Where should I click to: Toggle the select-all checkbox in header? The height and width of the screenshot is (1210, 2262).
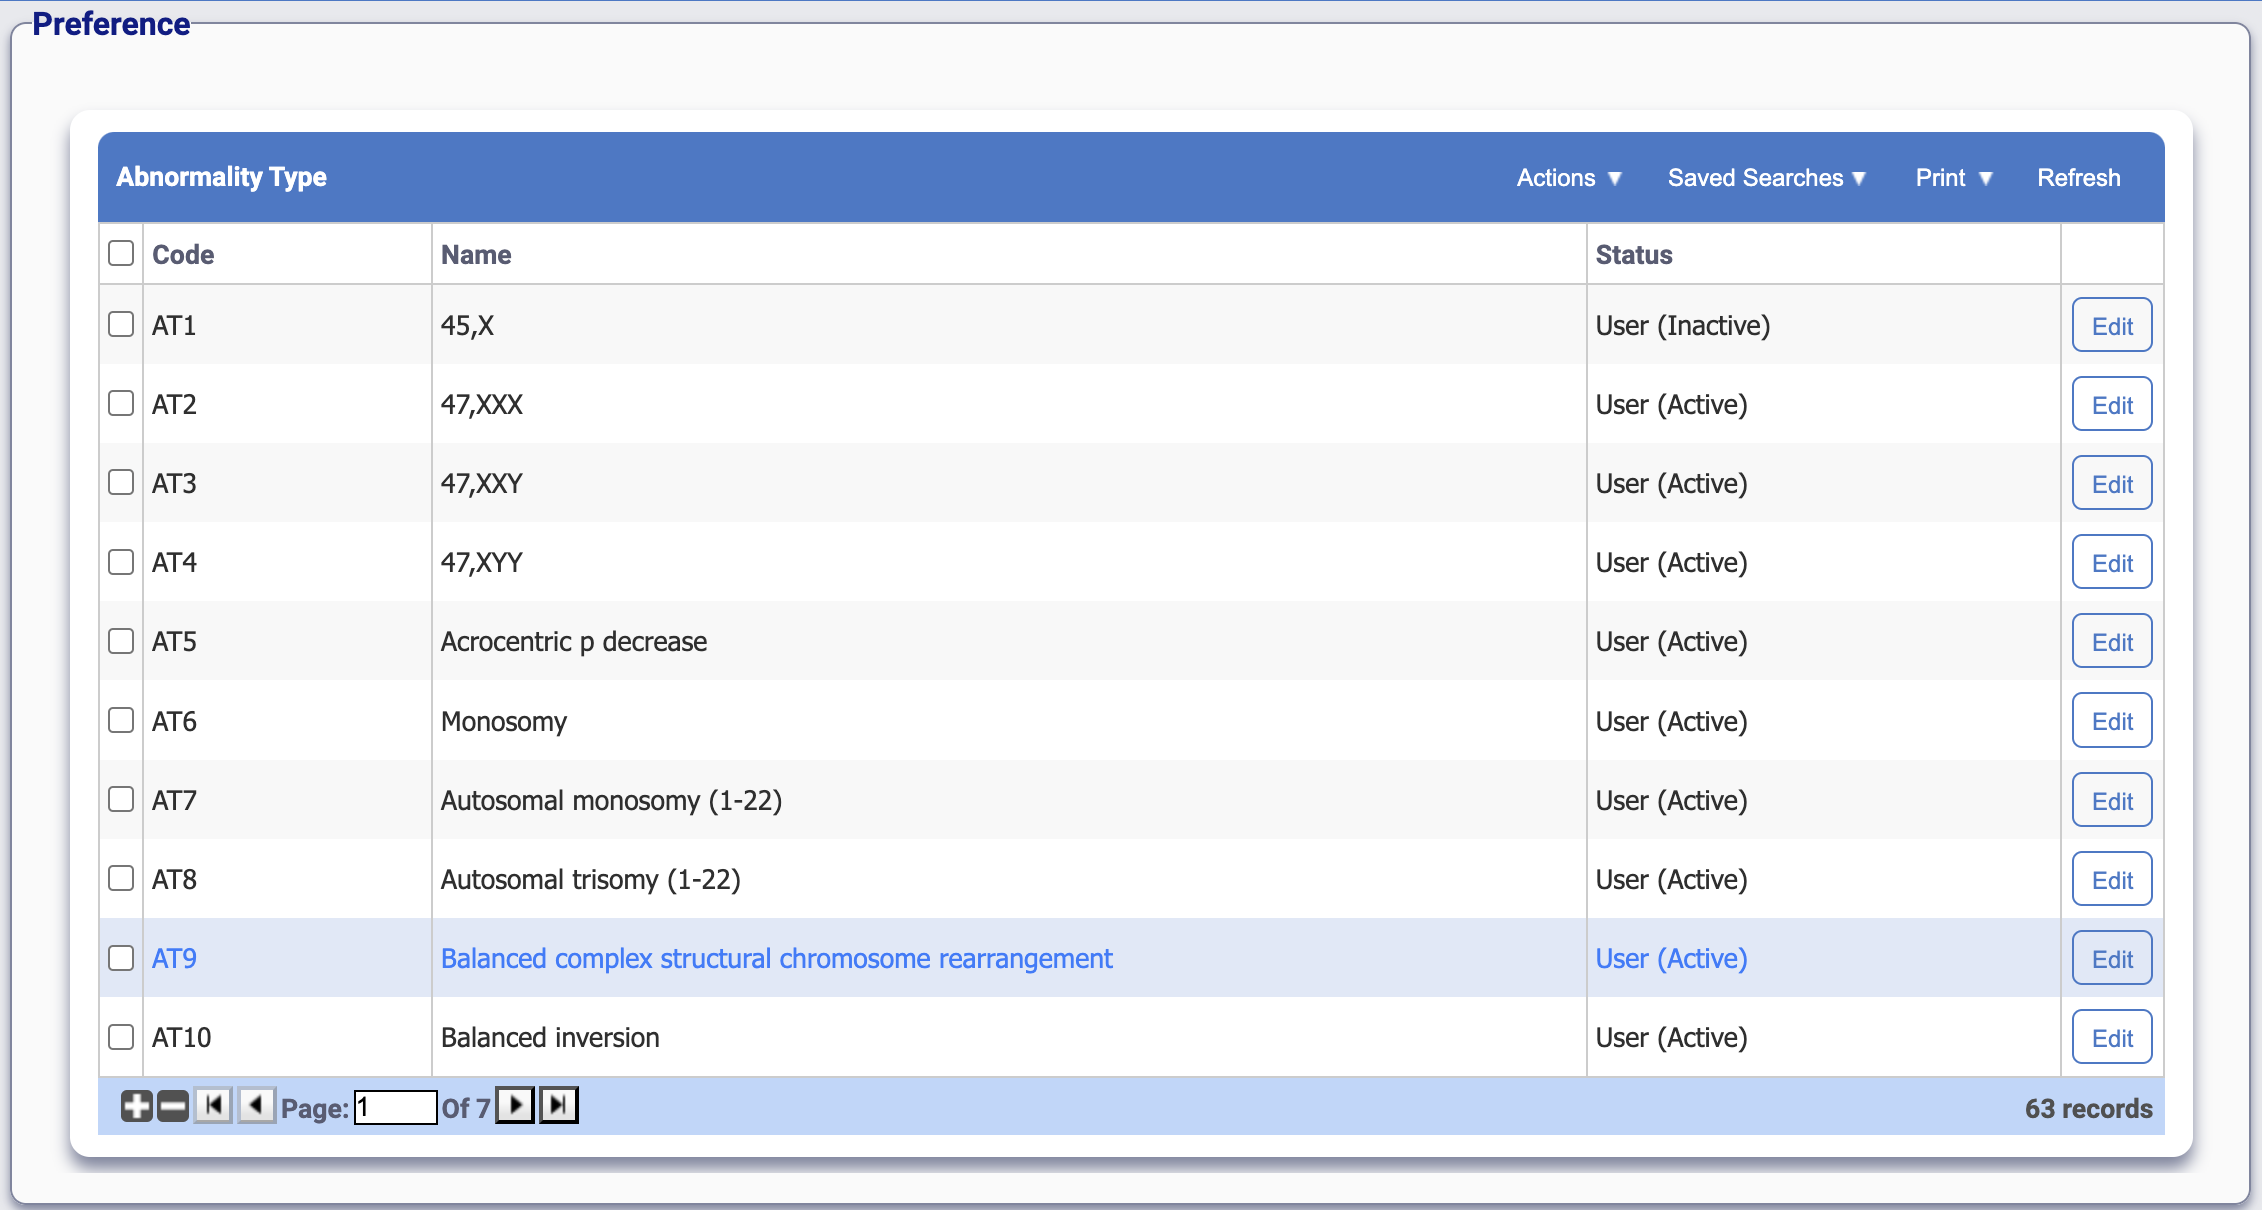pos(120,253)
